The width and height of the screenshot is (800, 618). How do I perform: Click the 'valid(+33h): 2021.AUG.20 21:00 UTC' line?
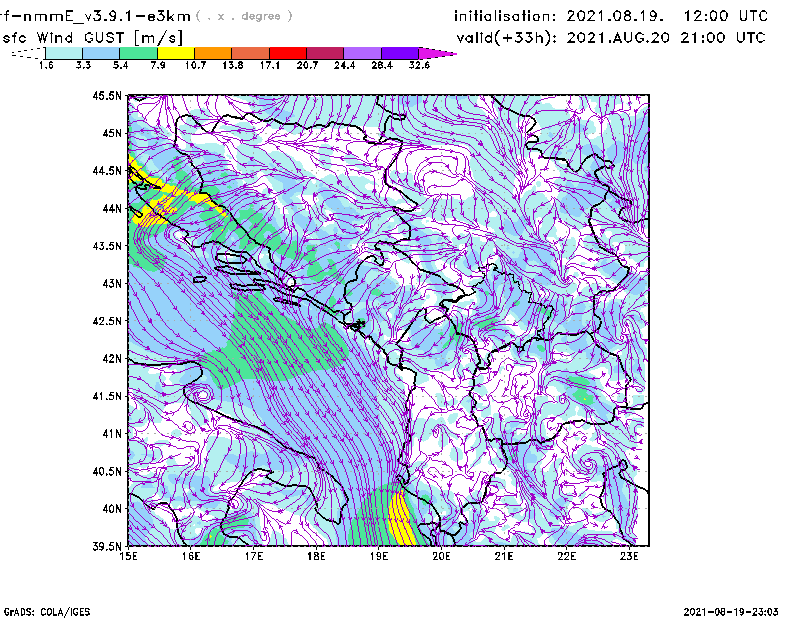pos(611,38)
